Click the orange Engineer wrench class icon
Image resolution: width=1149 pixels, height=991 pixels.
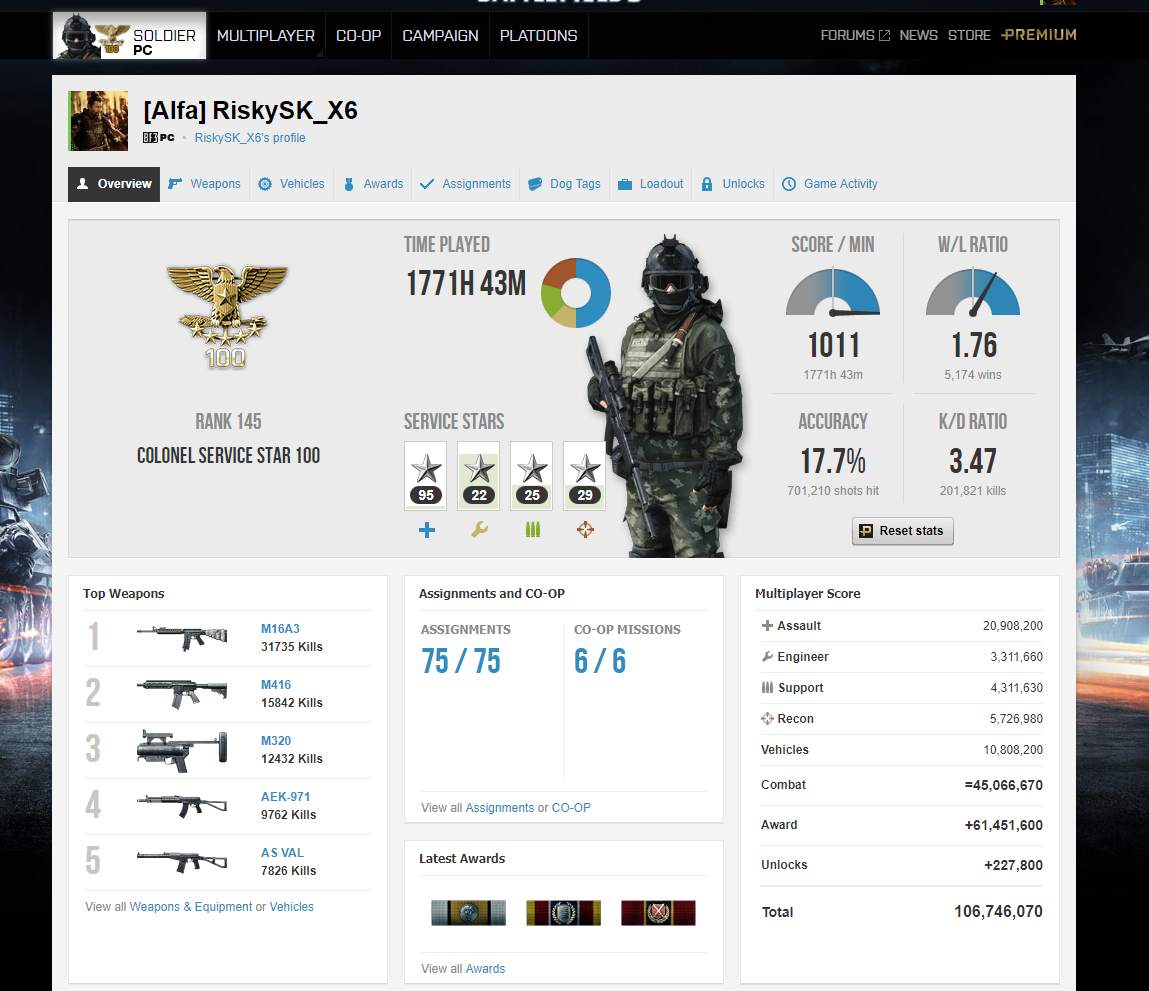coord(479,529)
